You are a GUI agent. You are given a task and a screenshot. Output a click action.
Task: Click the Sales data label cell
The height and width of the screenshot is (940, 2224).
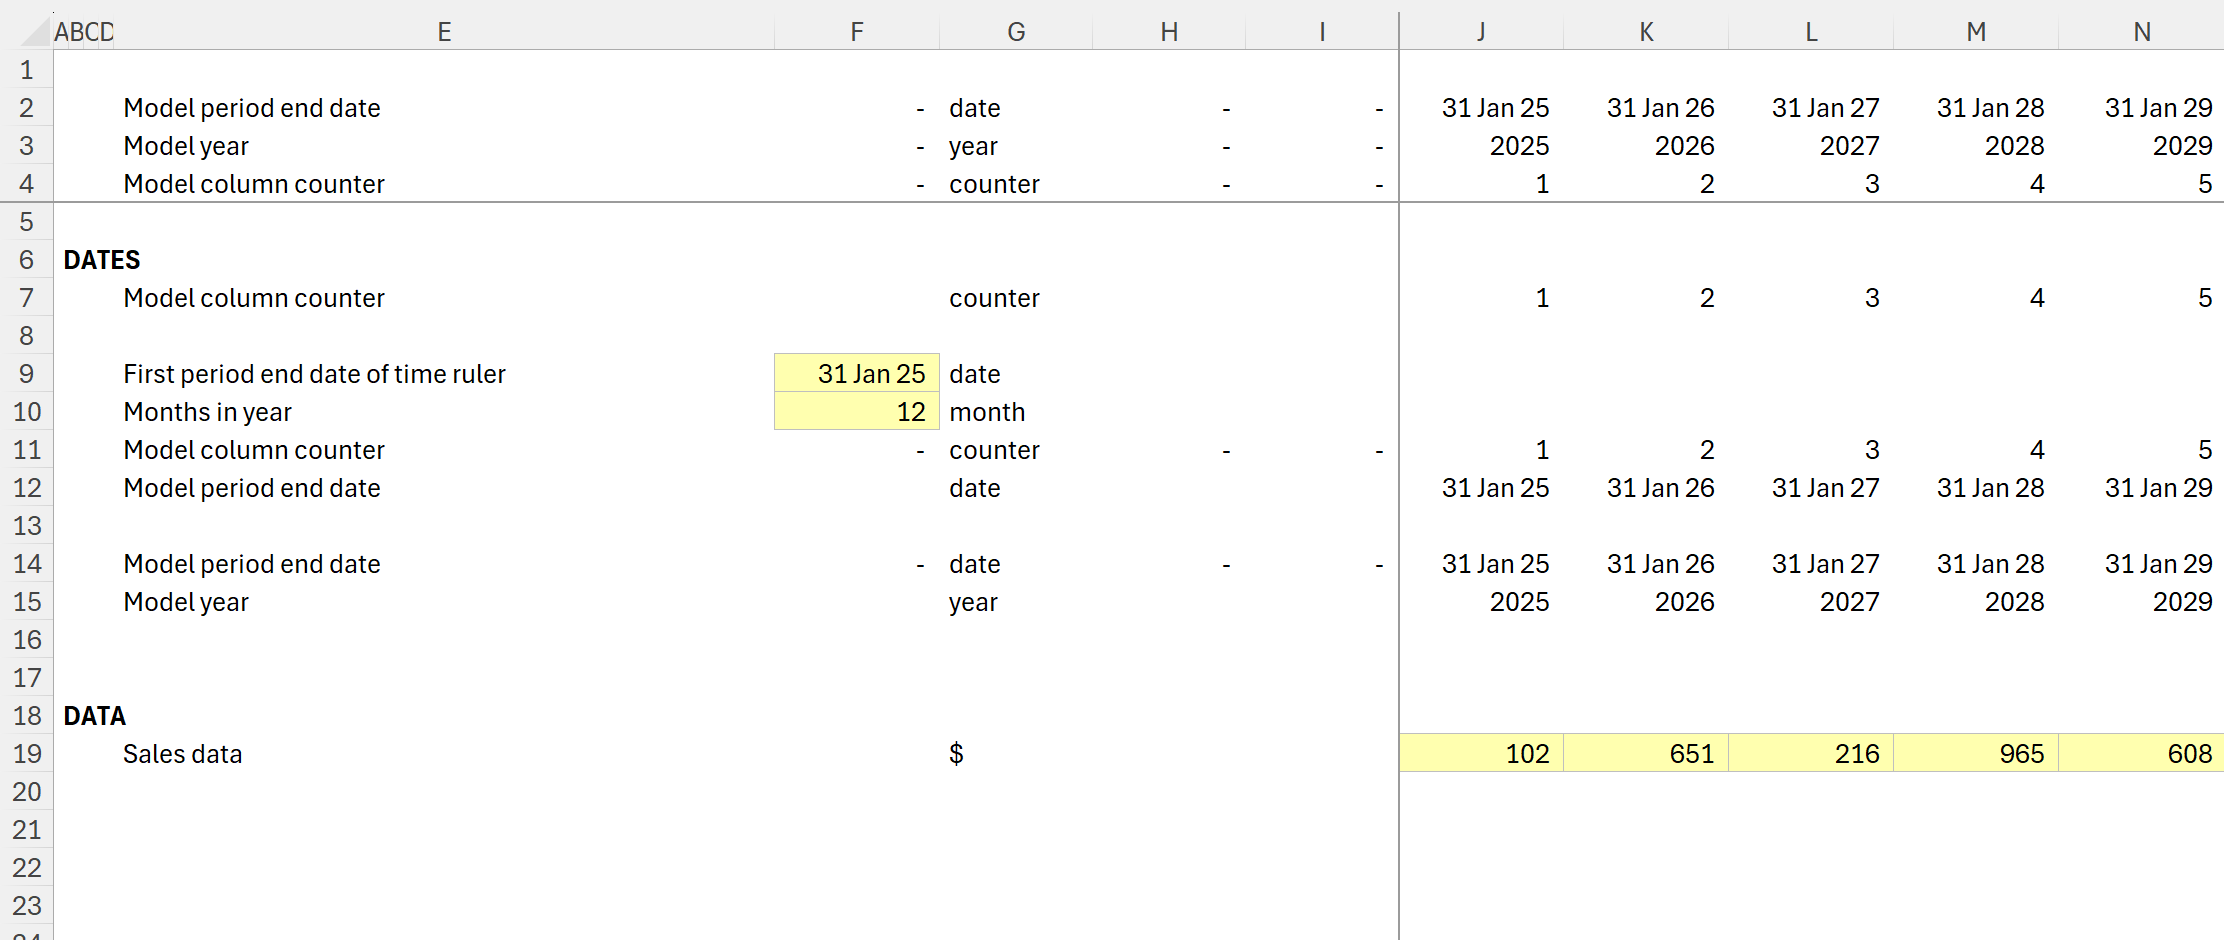tap(182, 753)
